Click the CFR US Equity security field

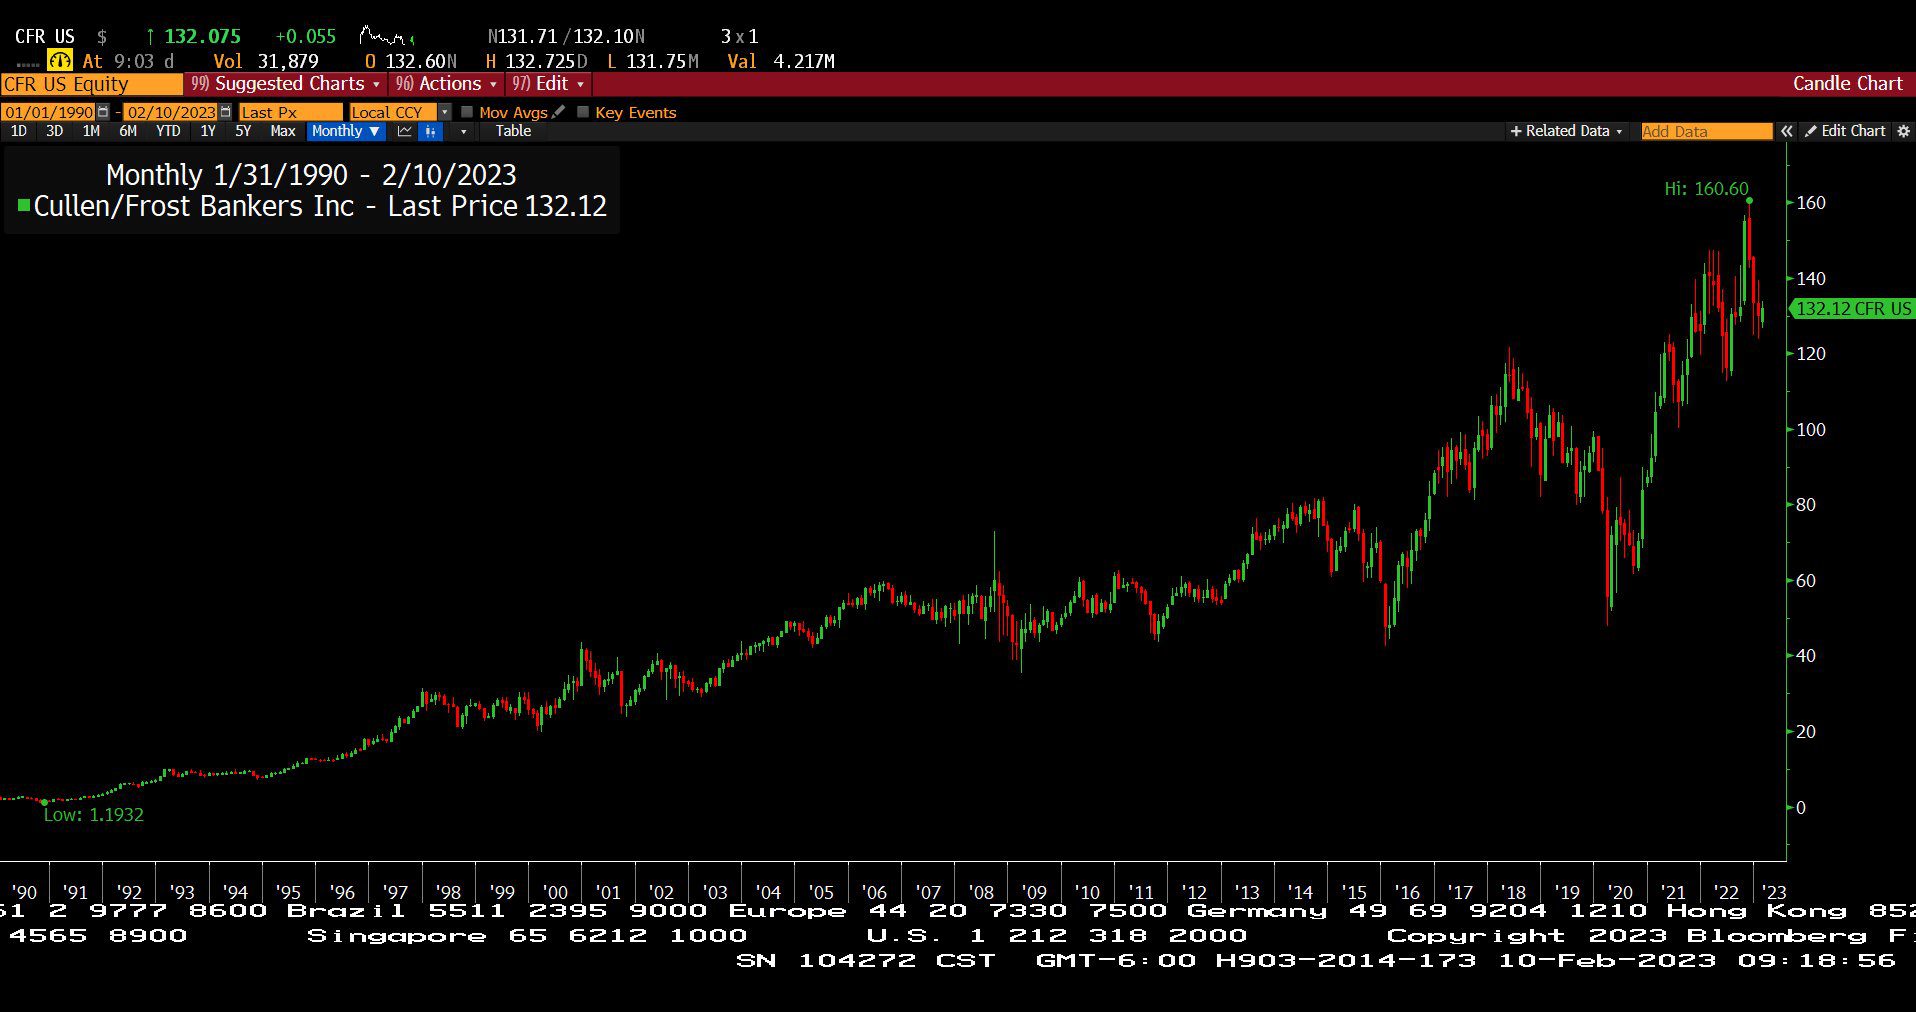[91, 84]
